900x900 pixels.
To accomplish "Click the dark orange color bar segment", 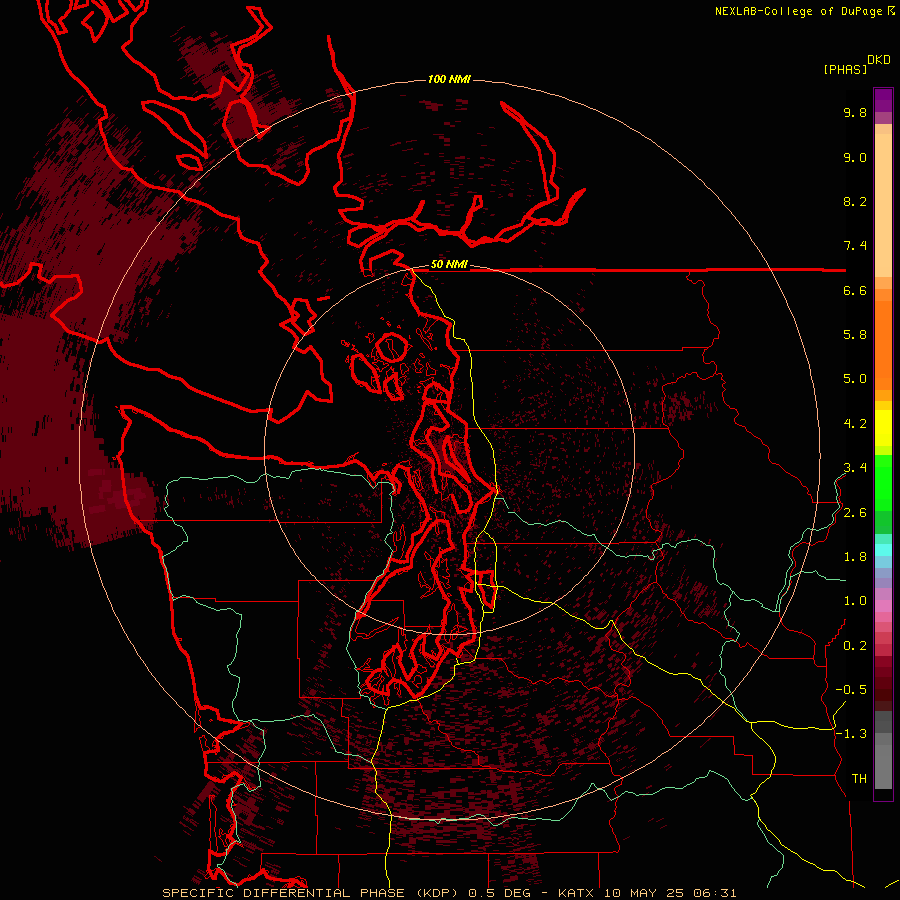I will [883, 345].
